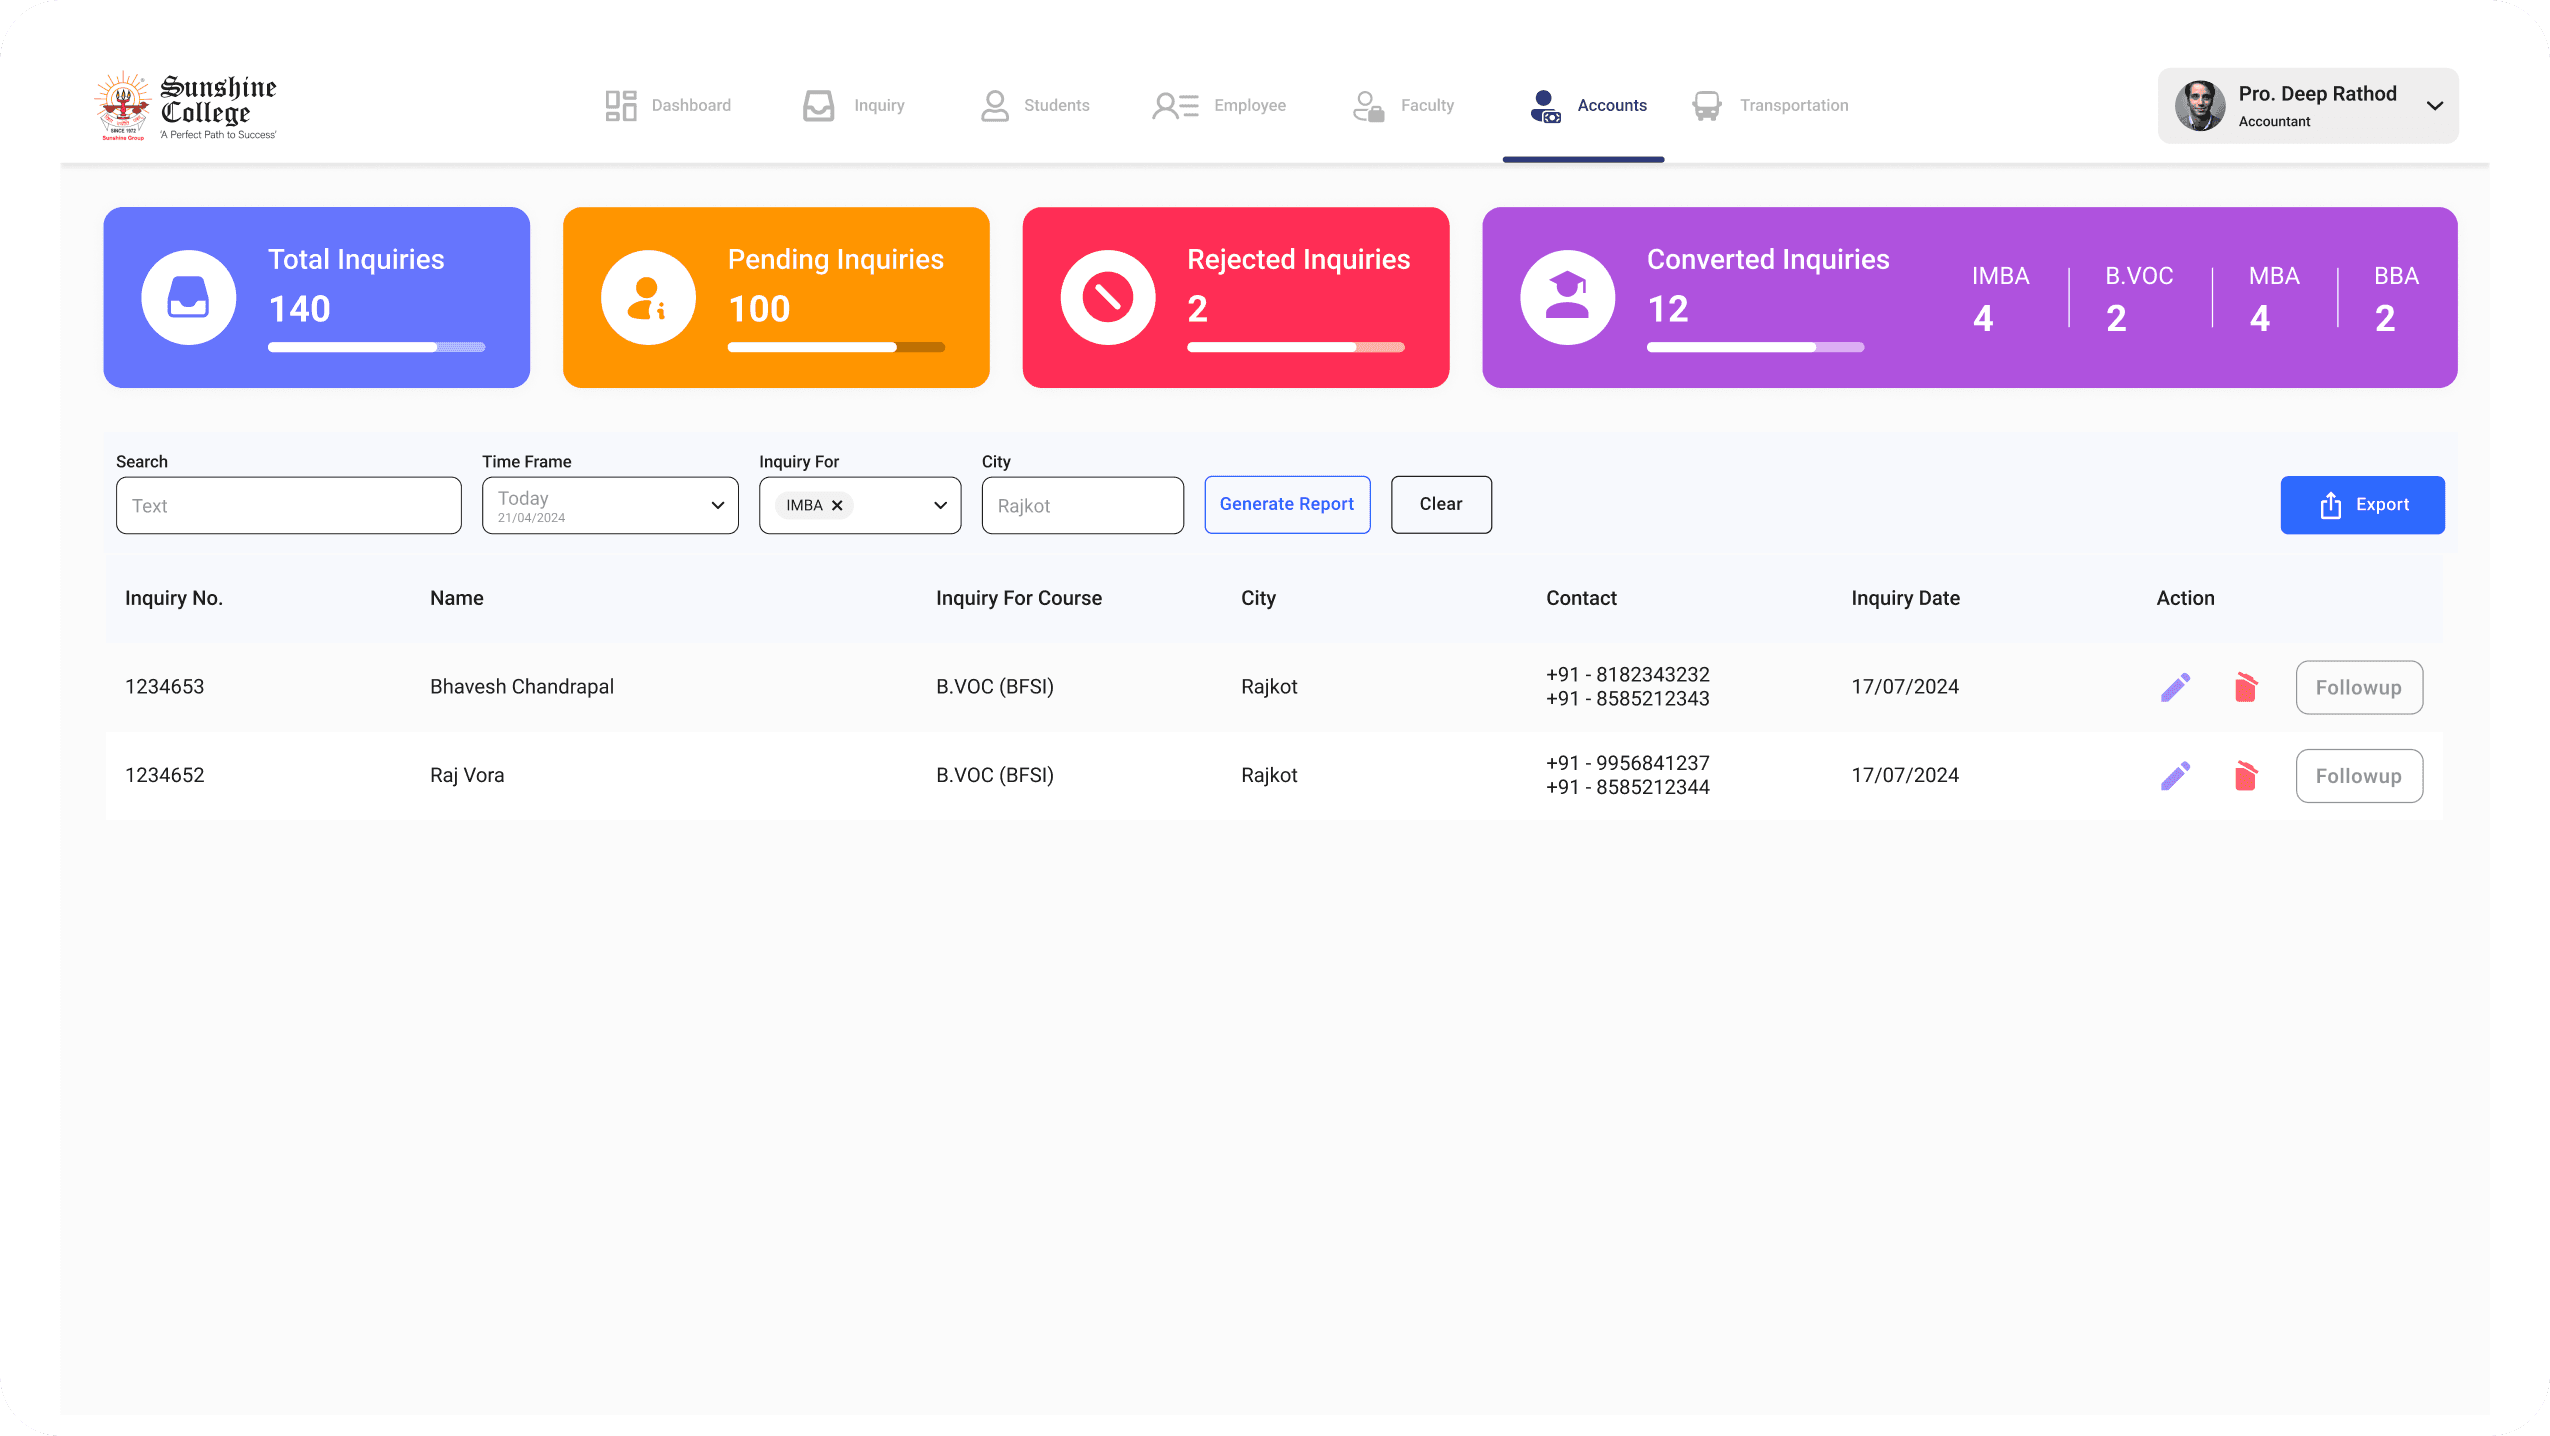The height and width of the screenshot is (1436, 2550).
Task: Click contact +91 - 9956841237
Action: (x=1628, y=763)
